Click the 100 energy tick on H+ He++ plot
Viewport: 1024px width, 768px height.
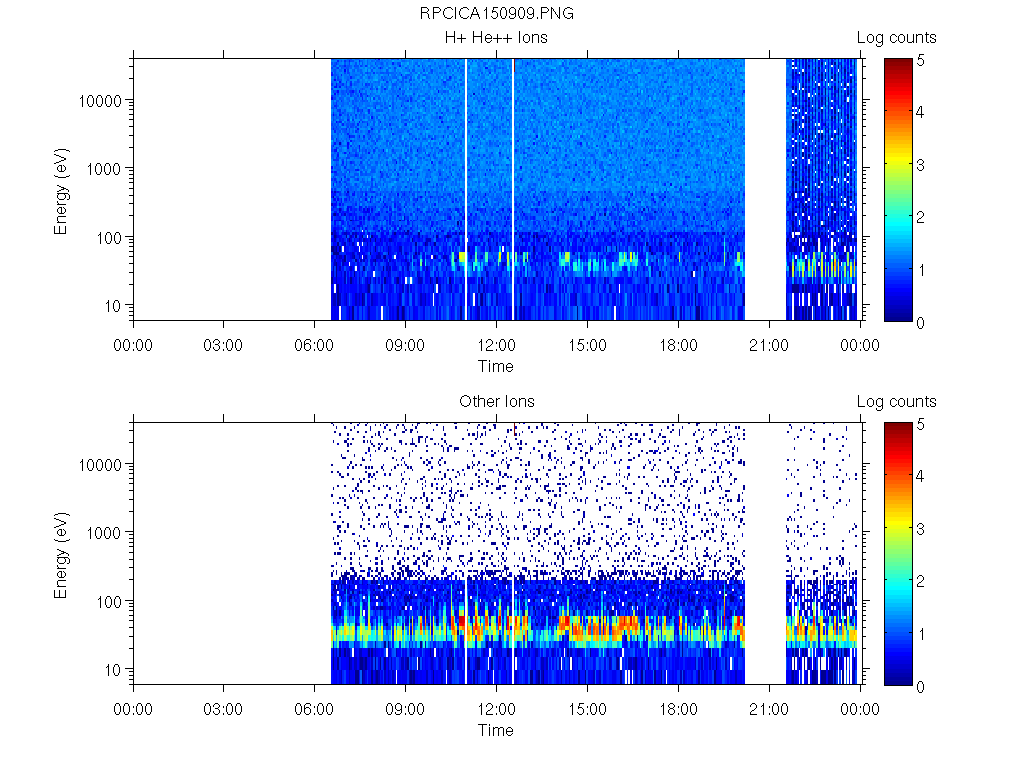pos(109,238)
